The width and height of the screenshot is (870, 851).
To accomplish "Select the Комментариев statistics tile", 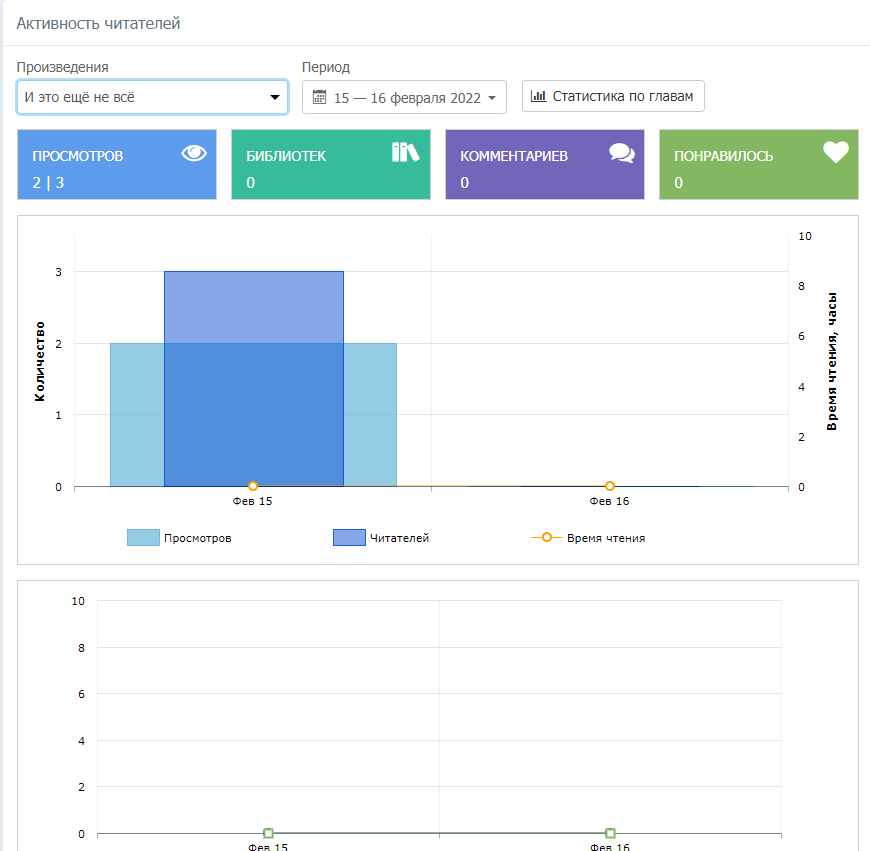I will [x=544, y=165].
